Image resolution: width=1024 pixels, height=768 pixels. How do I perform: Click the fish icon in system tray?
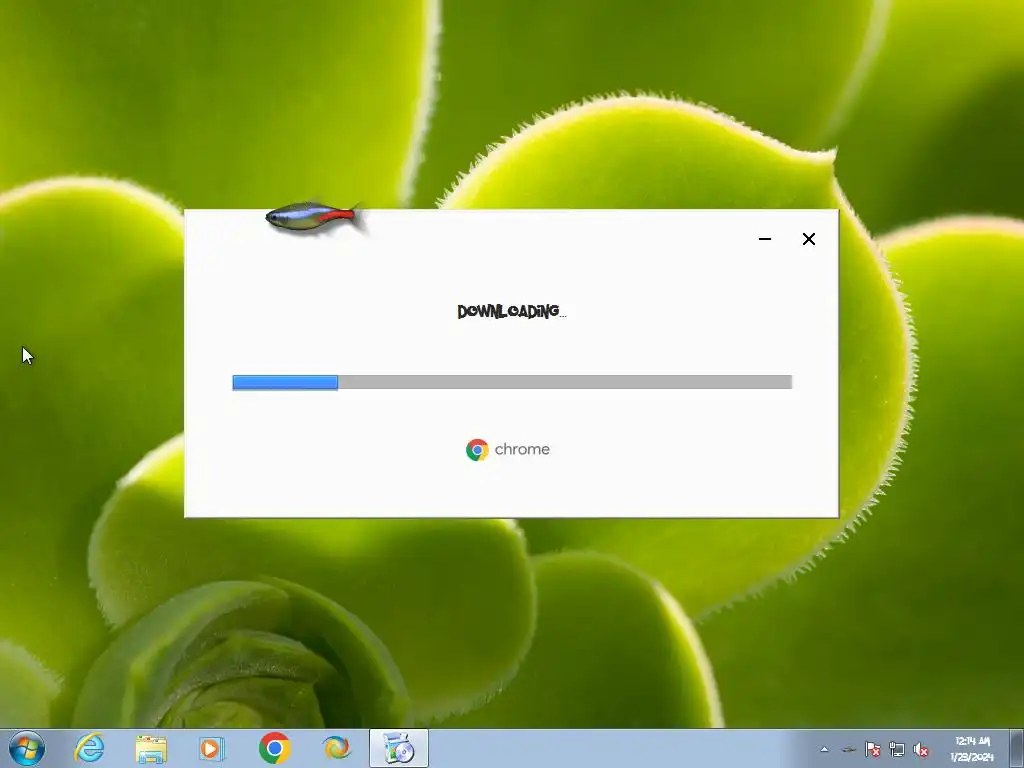click(x=848, y=750)
